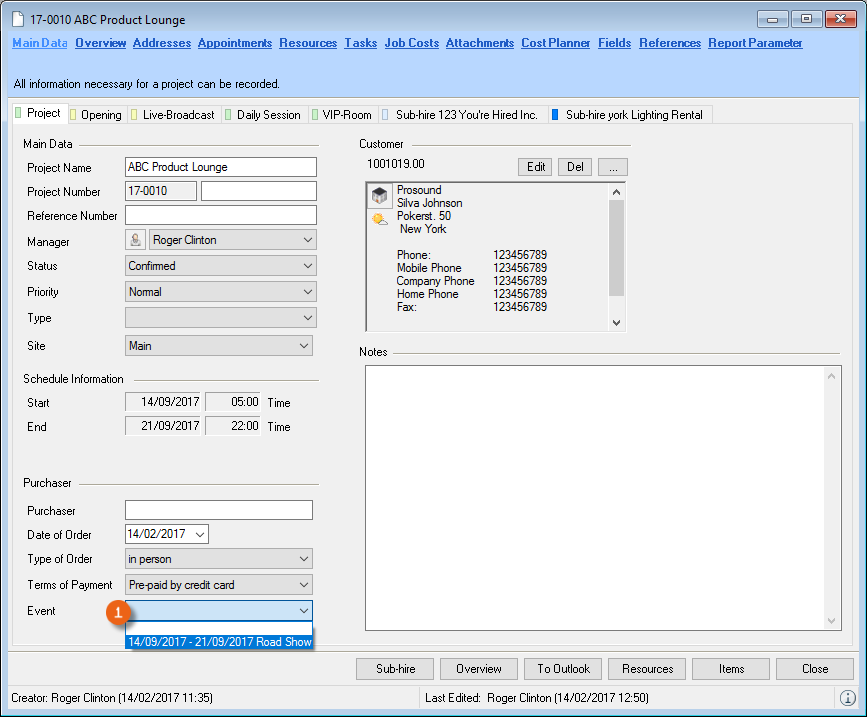
Task: Go to the Cost Planner section
Action: point(556,43)
